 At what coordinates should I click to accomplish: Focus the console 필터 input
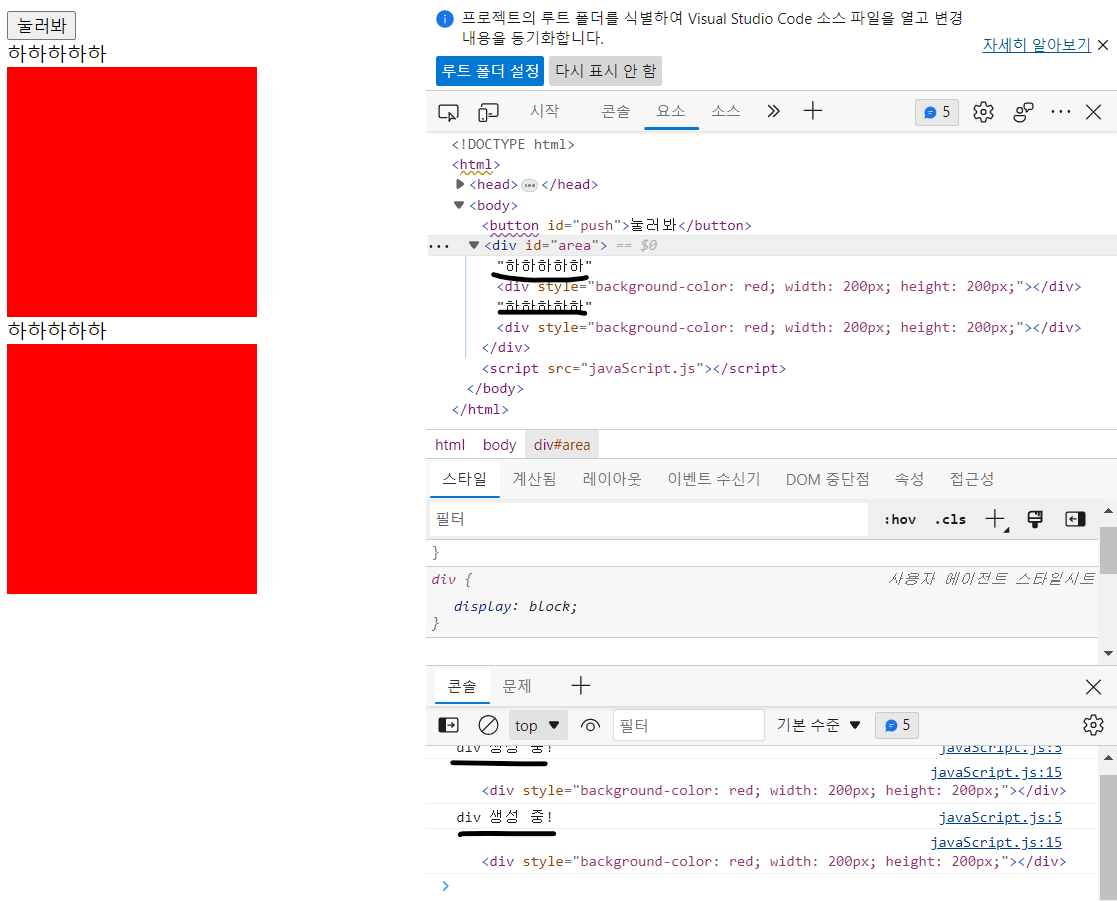click(x=689, y=726)
